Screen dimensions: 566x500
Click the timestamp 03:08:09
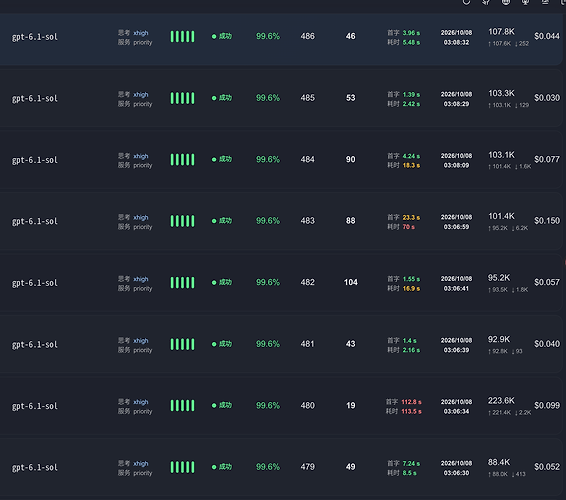[456, 165]
